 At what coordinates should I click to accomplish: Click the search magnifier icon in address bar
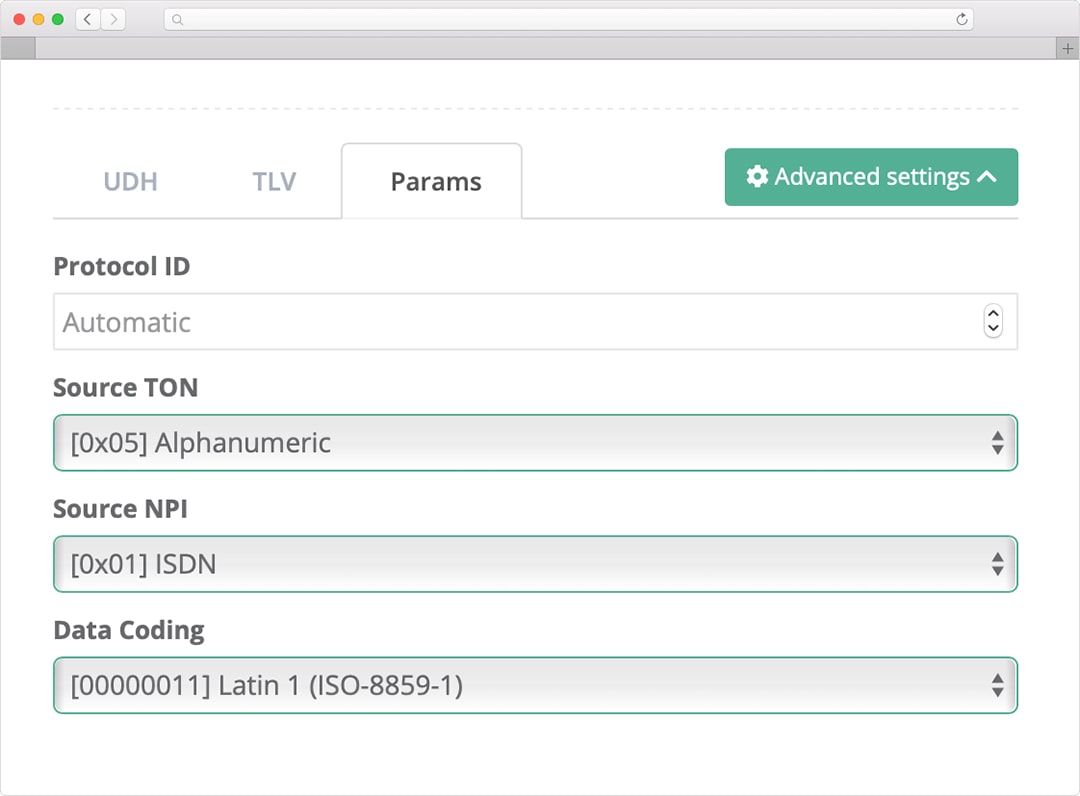(x=177, y=20)
